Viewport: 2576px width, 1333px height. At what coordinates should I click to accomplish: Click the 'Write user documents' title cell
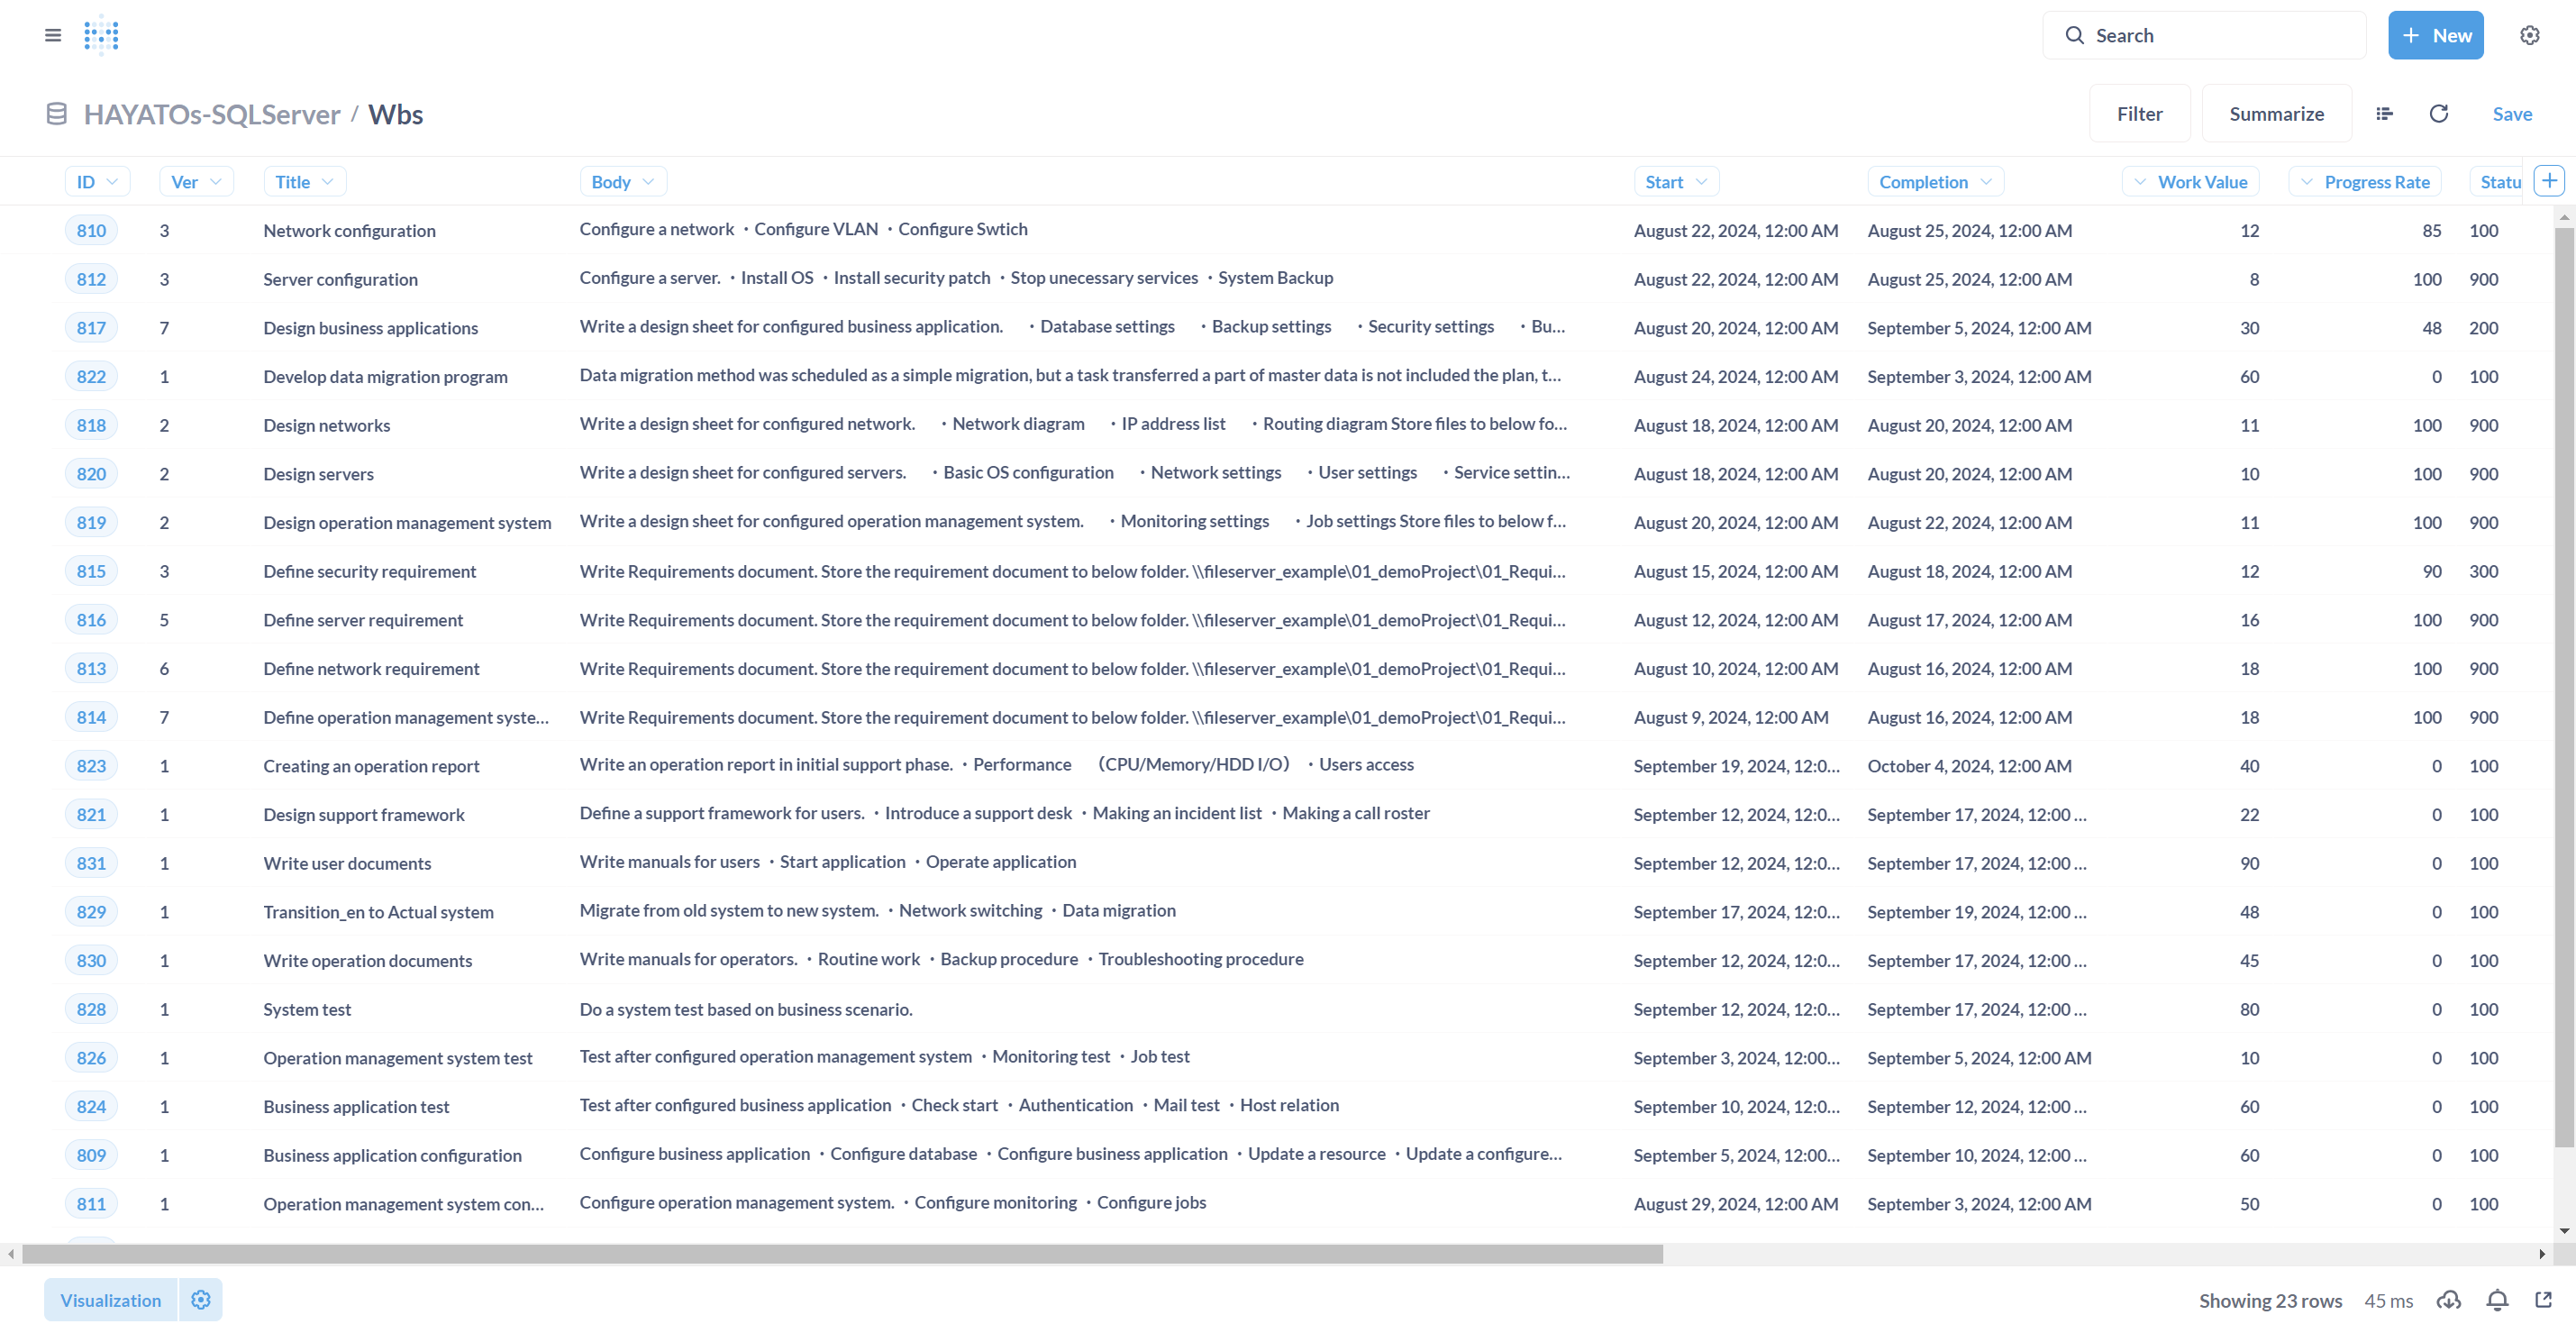347,863
